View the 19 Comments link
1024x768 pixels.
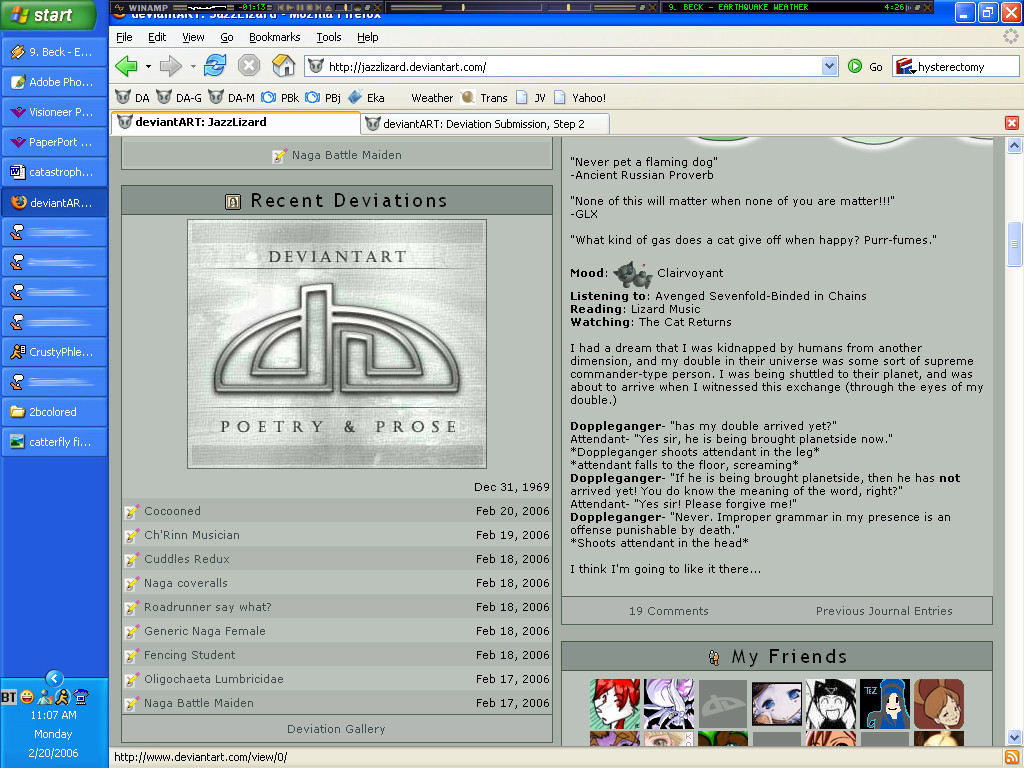click(669, 611)
